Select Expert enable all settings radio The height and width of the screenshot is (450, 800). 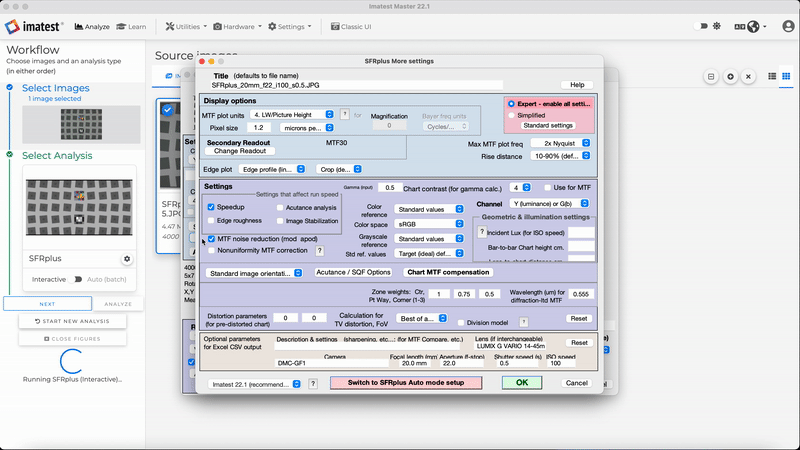(x=511, y=104)
